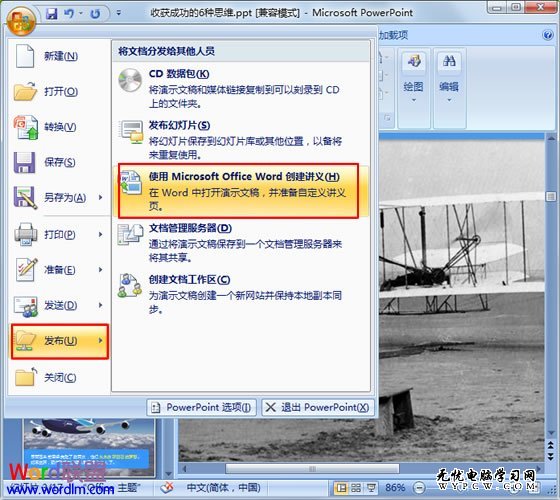Select 发布幻灯片(S) title text
The height and width of the screenshot is (500, 560).
point(179,125)
